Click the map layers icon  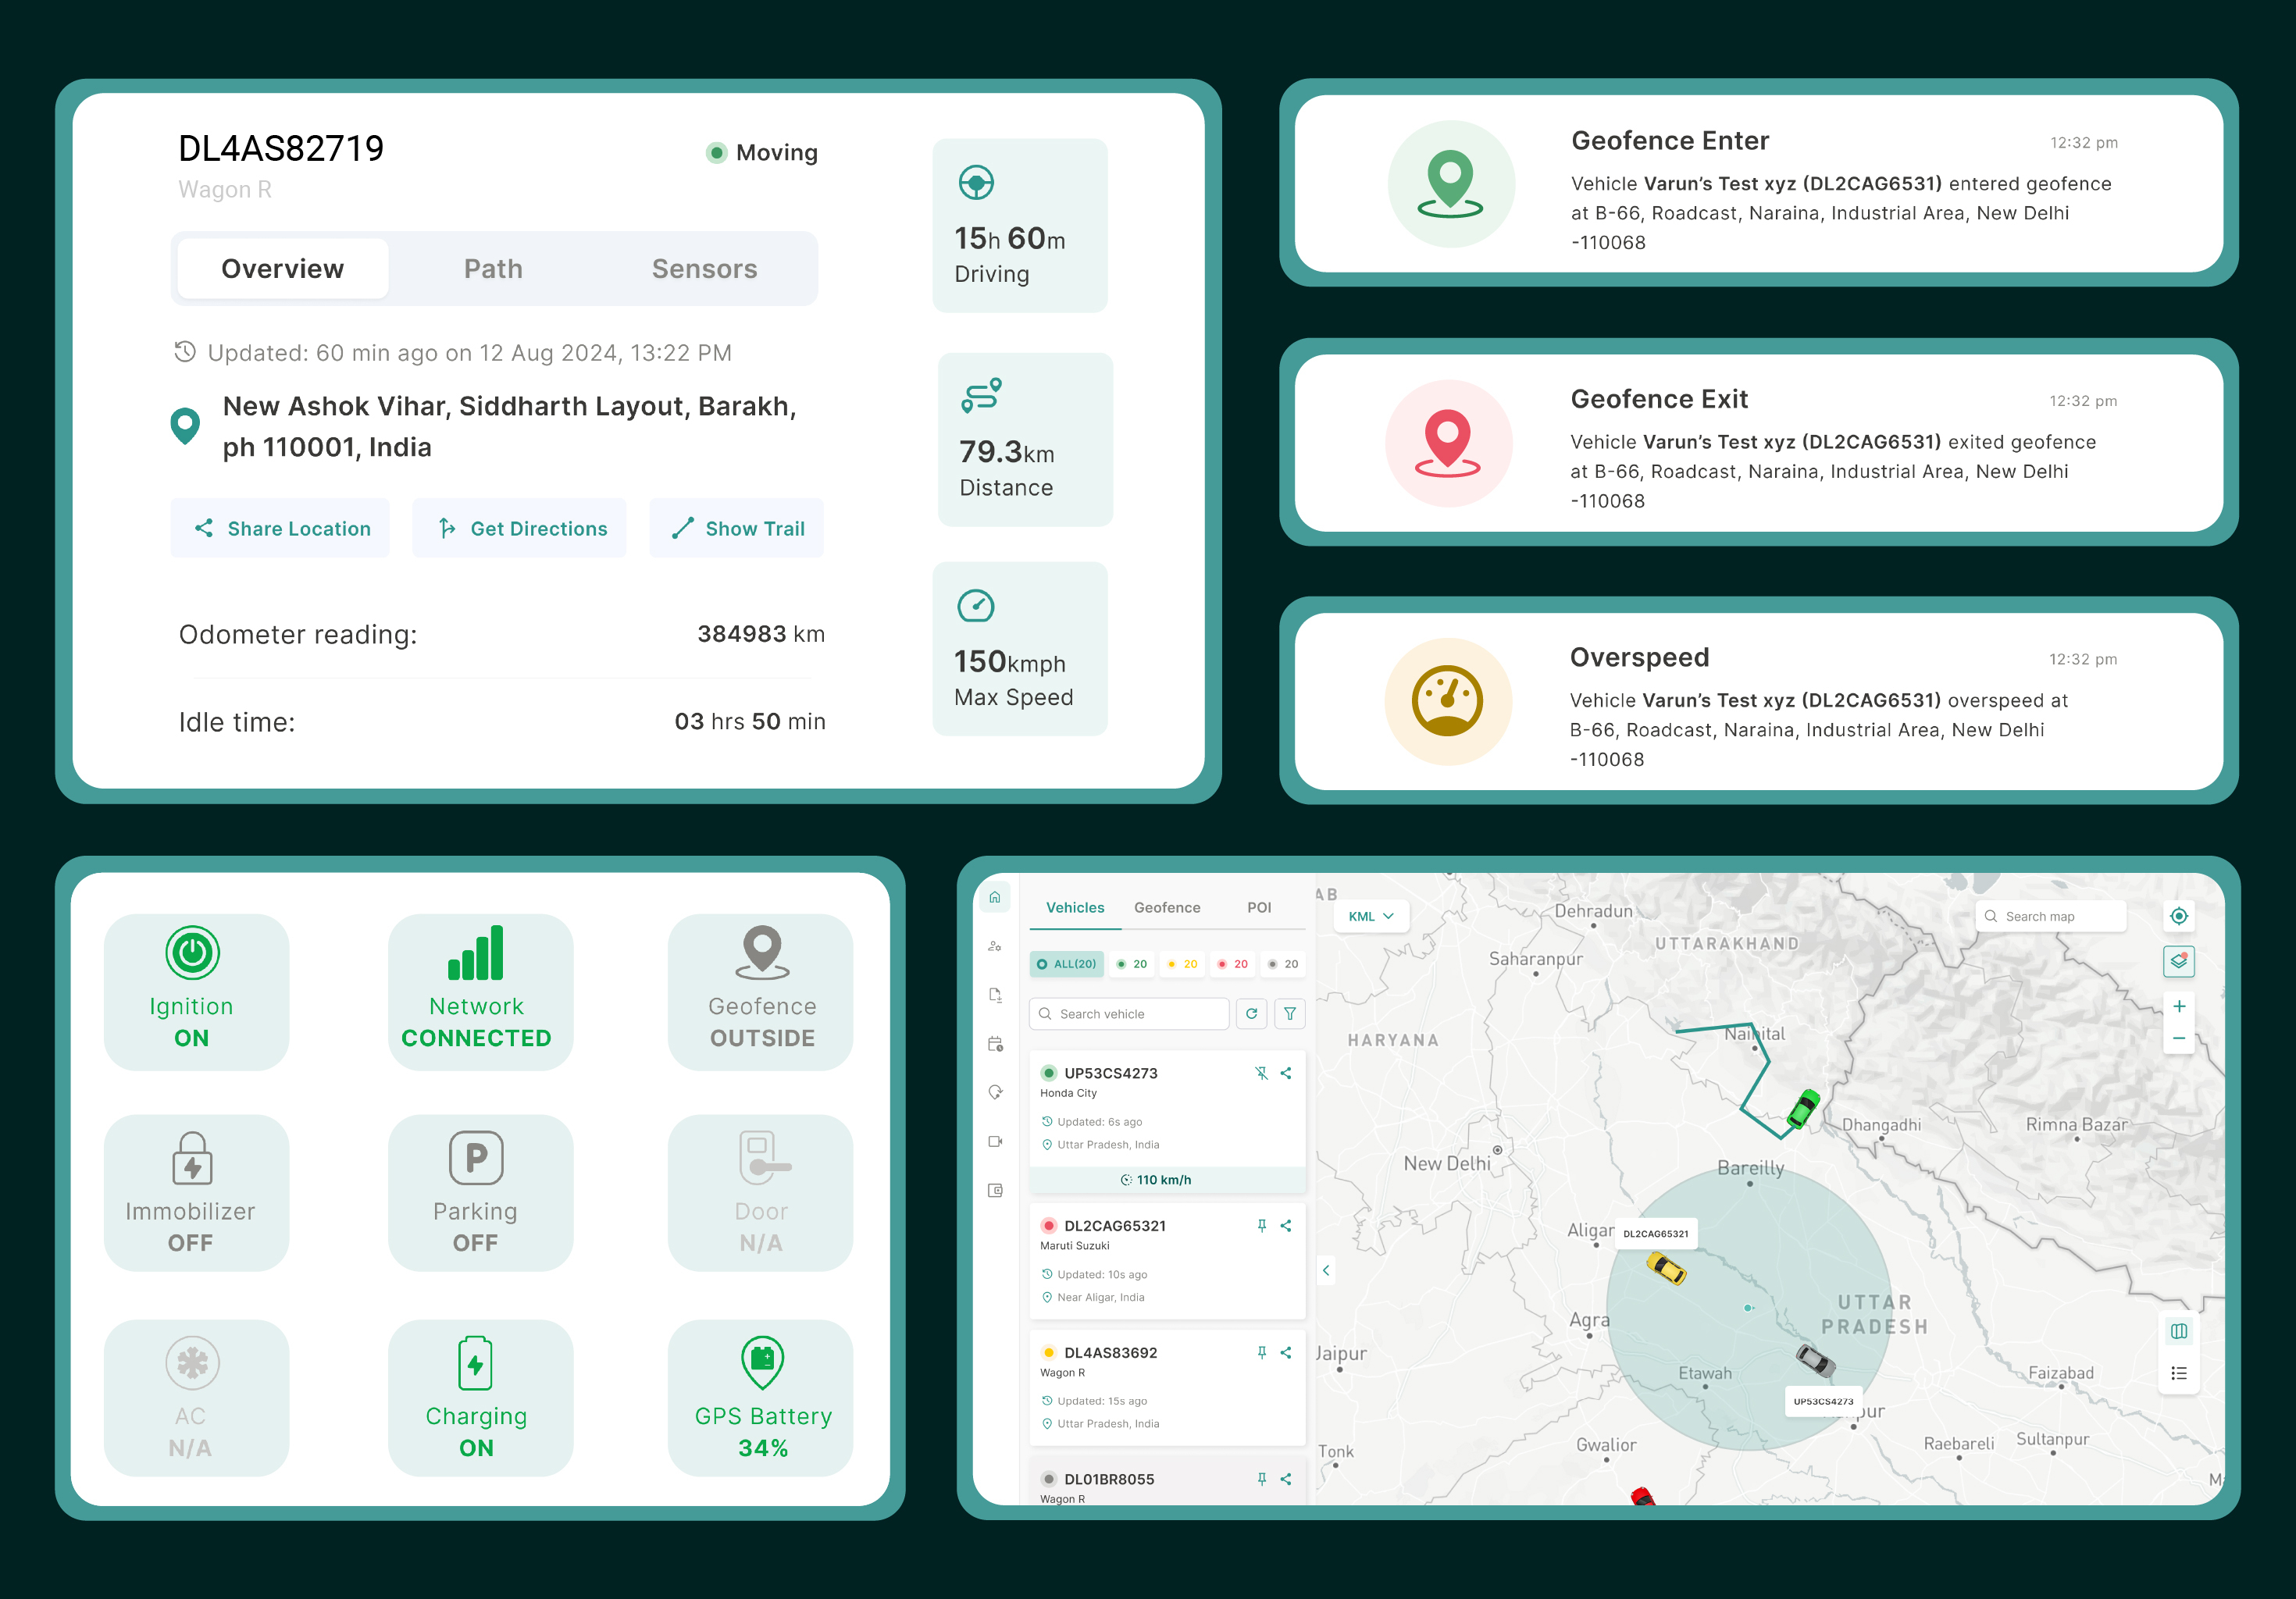pyautogui.click(x=2178, y=960)
